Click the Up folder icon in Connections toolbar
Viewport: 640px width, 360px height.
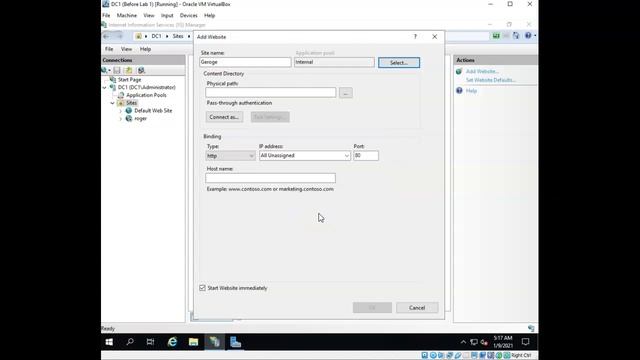click(x=129, y=71)
